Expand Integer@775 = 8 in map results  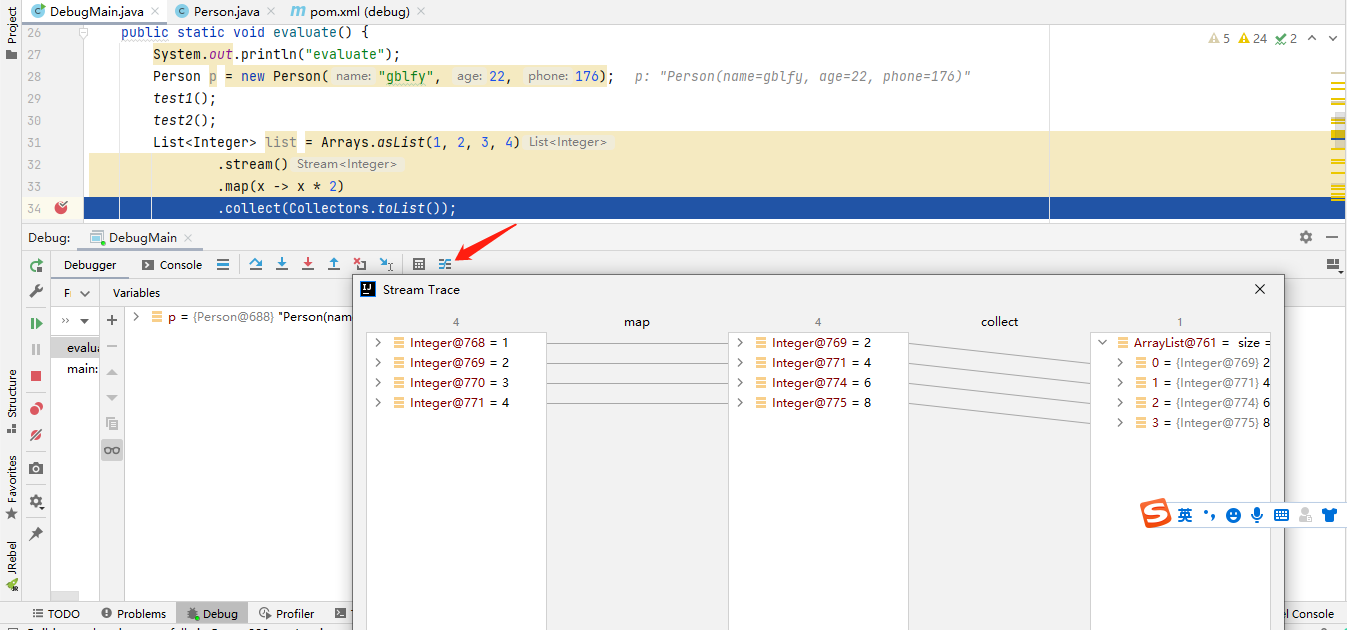pos(740,403)
